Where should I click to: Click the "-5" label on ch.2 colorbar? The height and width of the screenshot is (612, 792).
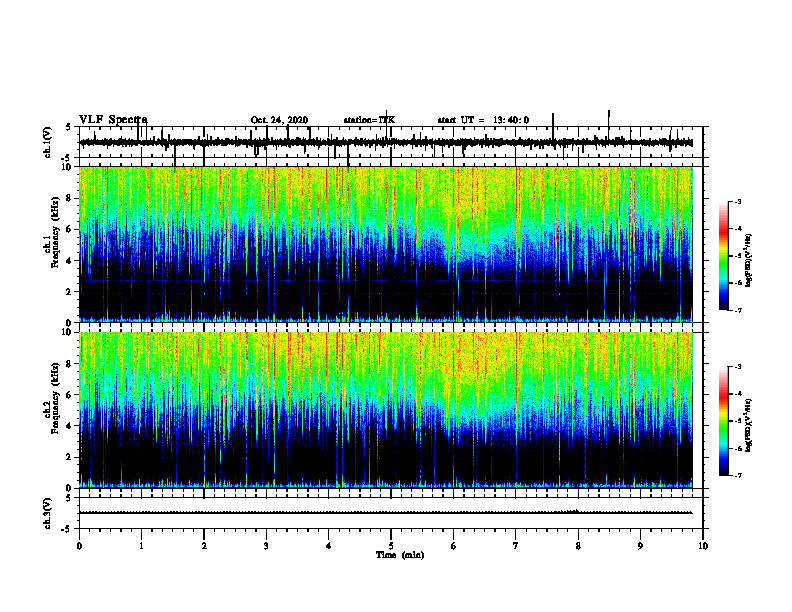pyautogui.click(x=738, y=421)
